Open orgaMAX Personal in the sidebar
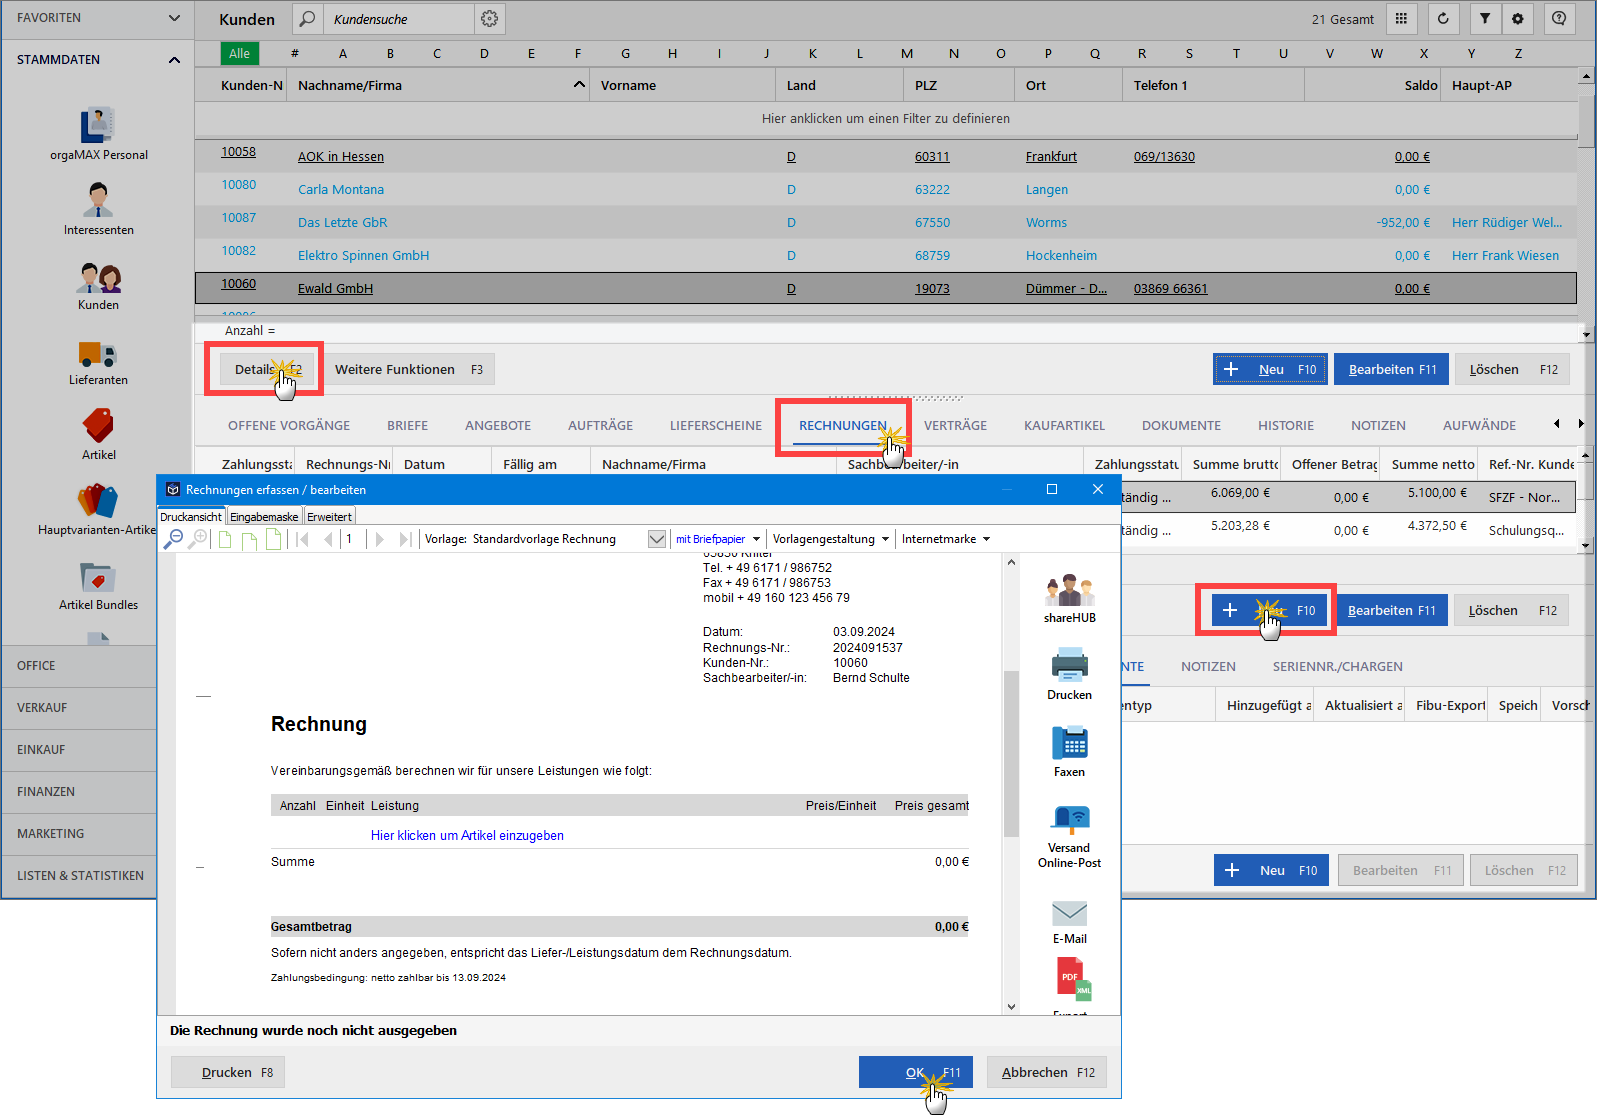The width and height of the screenshot is (1597, 1117). (98, 133)
